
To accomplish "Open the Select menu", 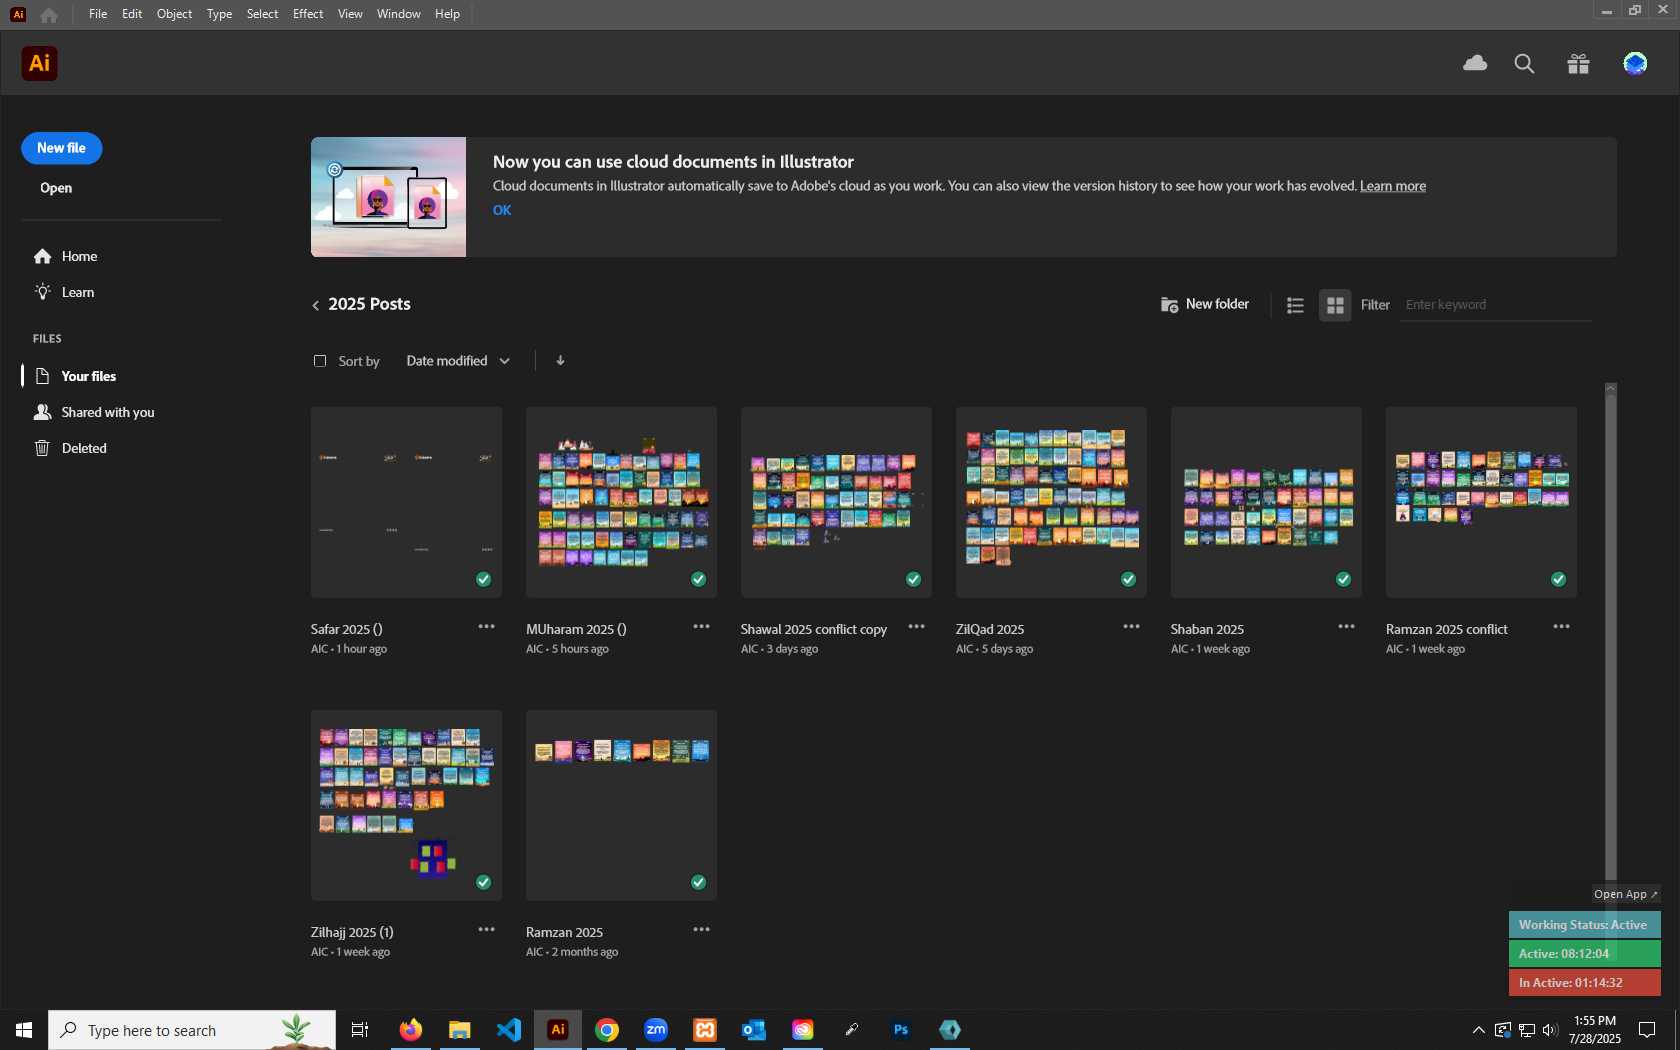I will (262, 14).
